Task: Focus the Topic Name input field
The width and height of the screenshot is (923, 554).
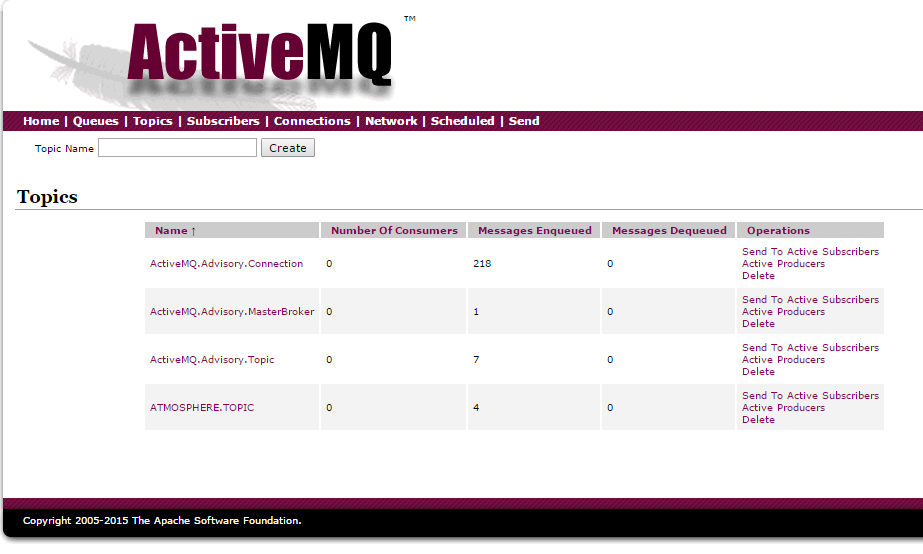Action: pyautogui.click(x=177, y=148)
